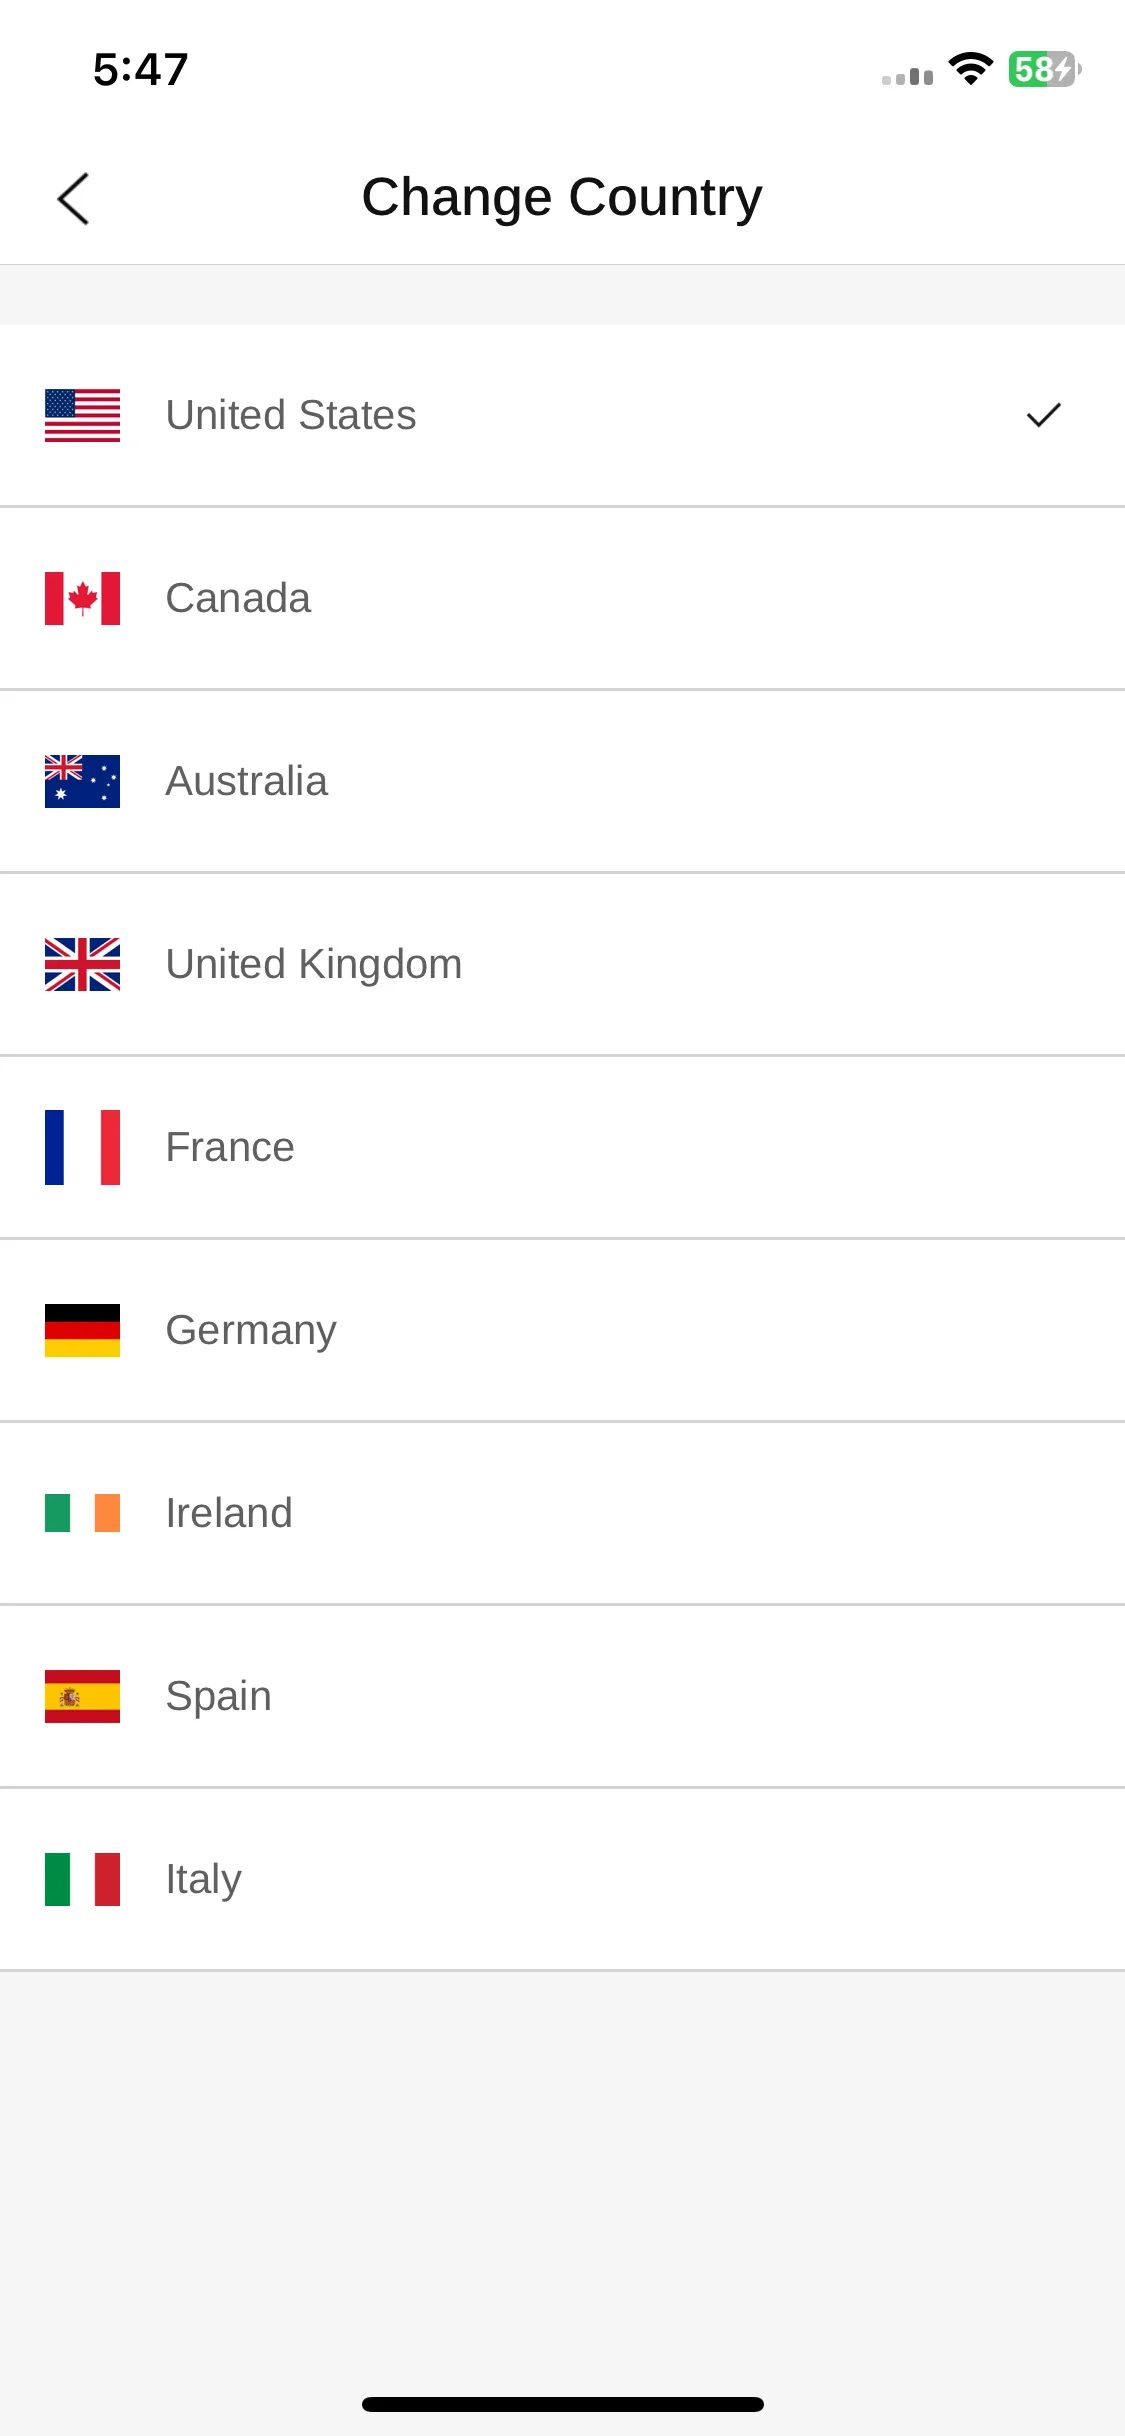This screenshot has width=1125, height=2436.
Task: Click the United States flag icon
Action: coord(82,415)
